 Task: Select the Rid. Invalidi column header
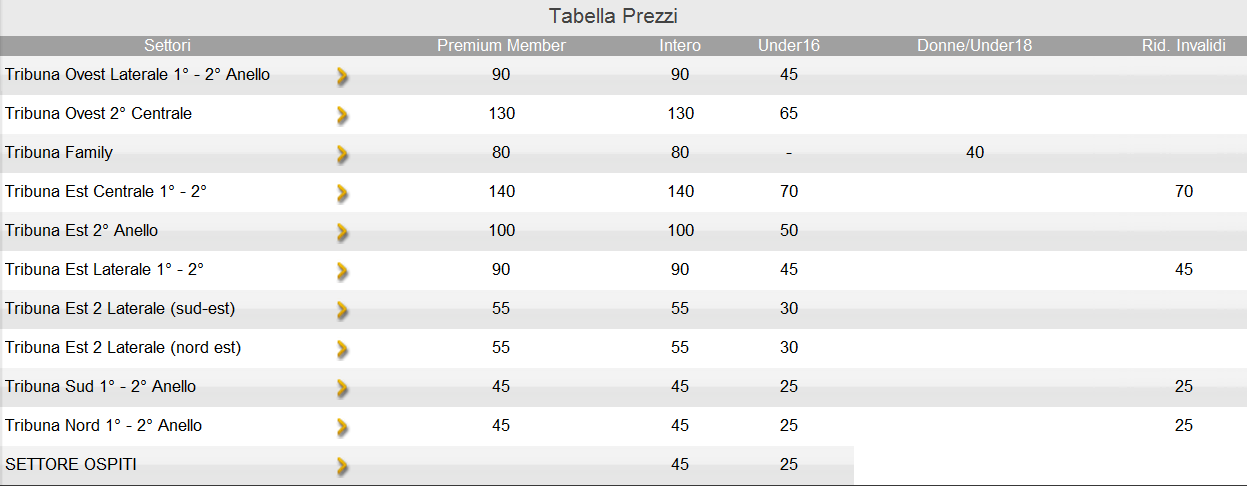point(1184,46)
